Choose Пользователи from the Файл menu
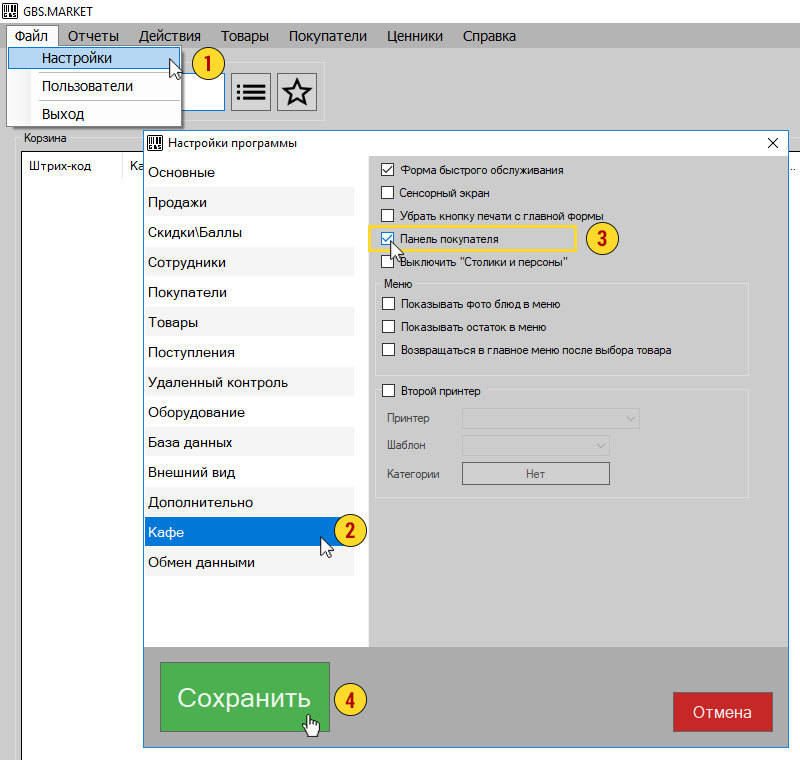Screen dimensions: 800x760 coord(94,86)
